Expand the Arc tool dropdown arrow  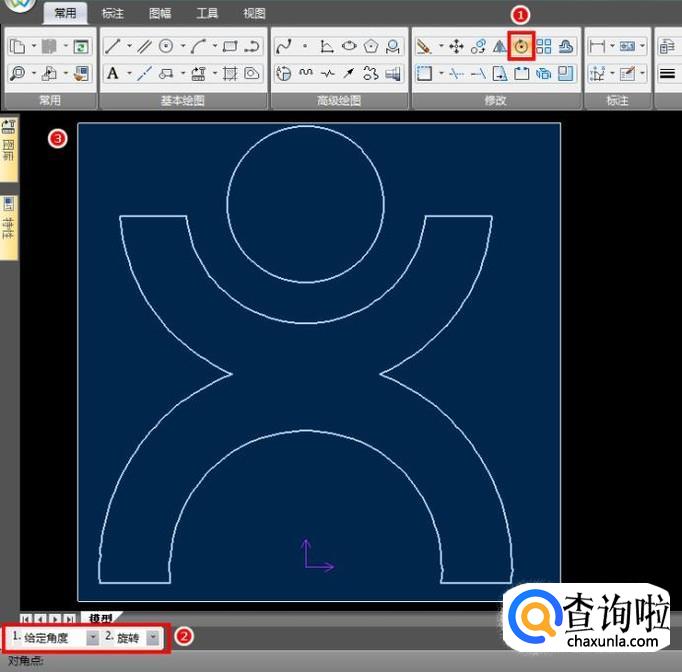(214, 46)
